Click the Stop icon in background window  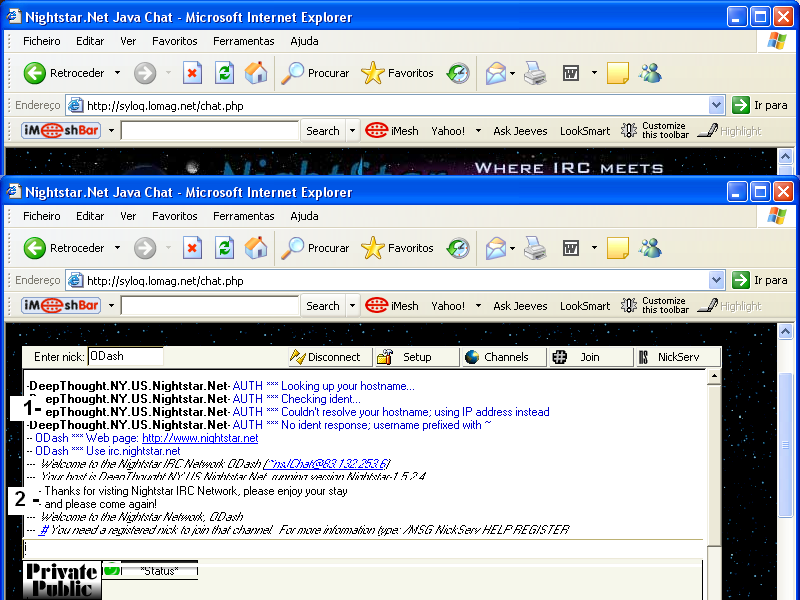coord(192,73)
